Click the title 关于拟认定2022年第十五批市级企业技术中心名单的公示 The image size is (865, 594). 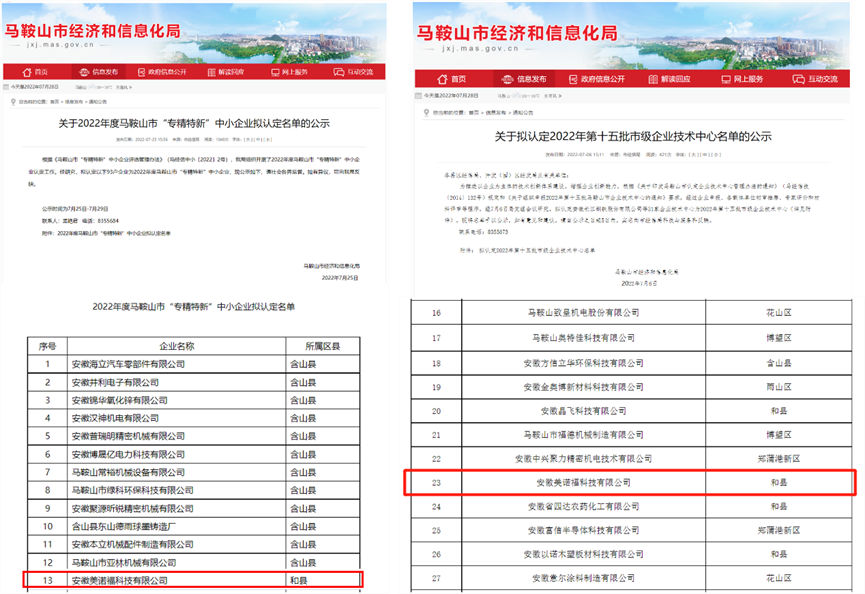633,136
